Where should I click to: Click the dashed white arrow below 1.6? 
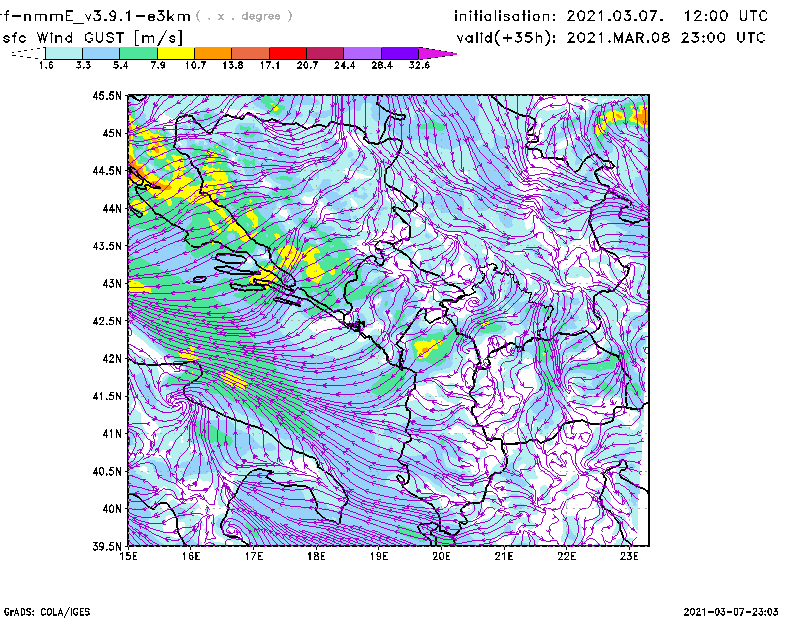[x=28, y=53]
